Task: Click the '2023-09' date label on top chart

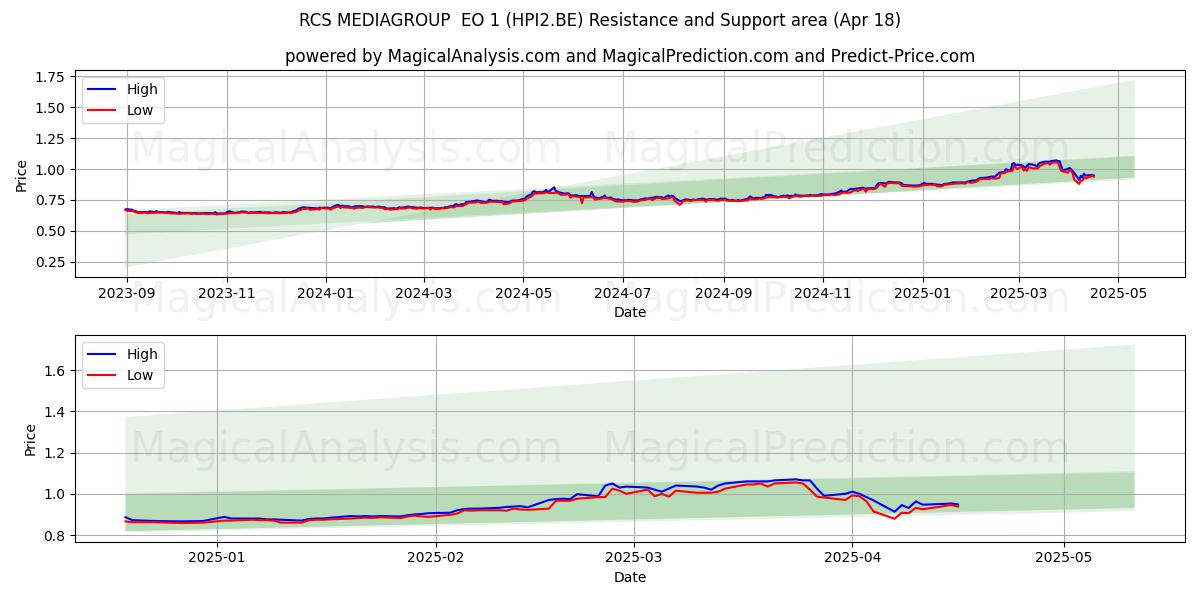Action: point(126,294)
